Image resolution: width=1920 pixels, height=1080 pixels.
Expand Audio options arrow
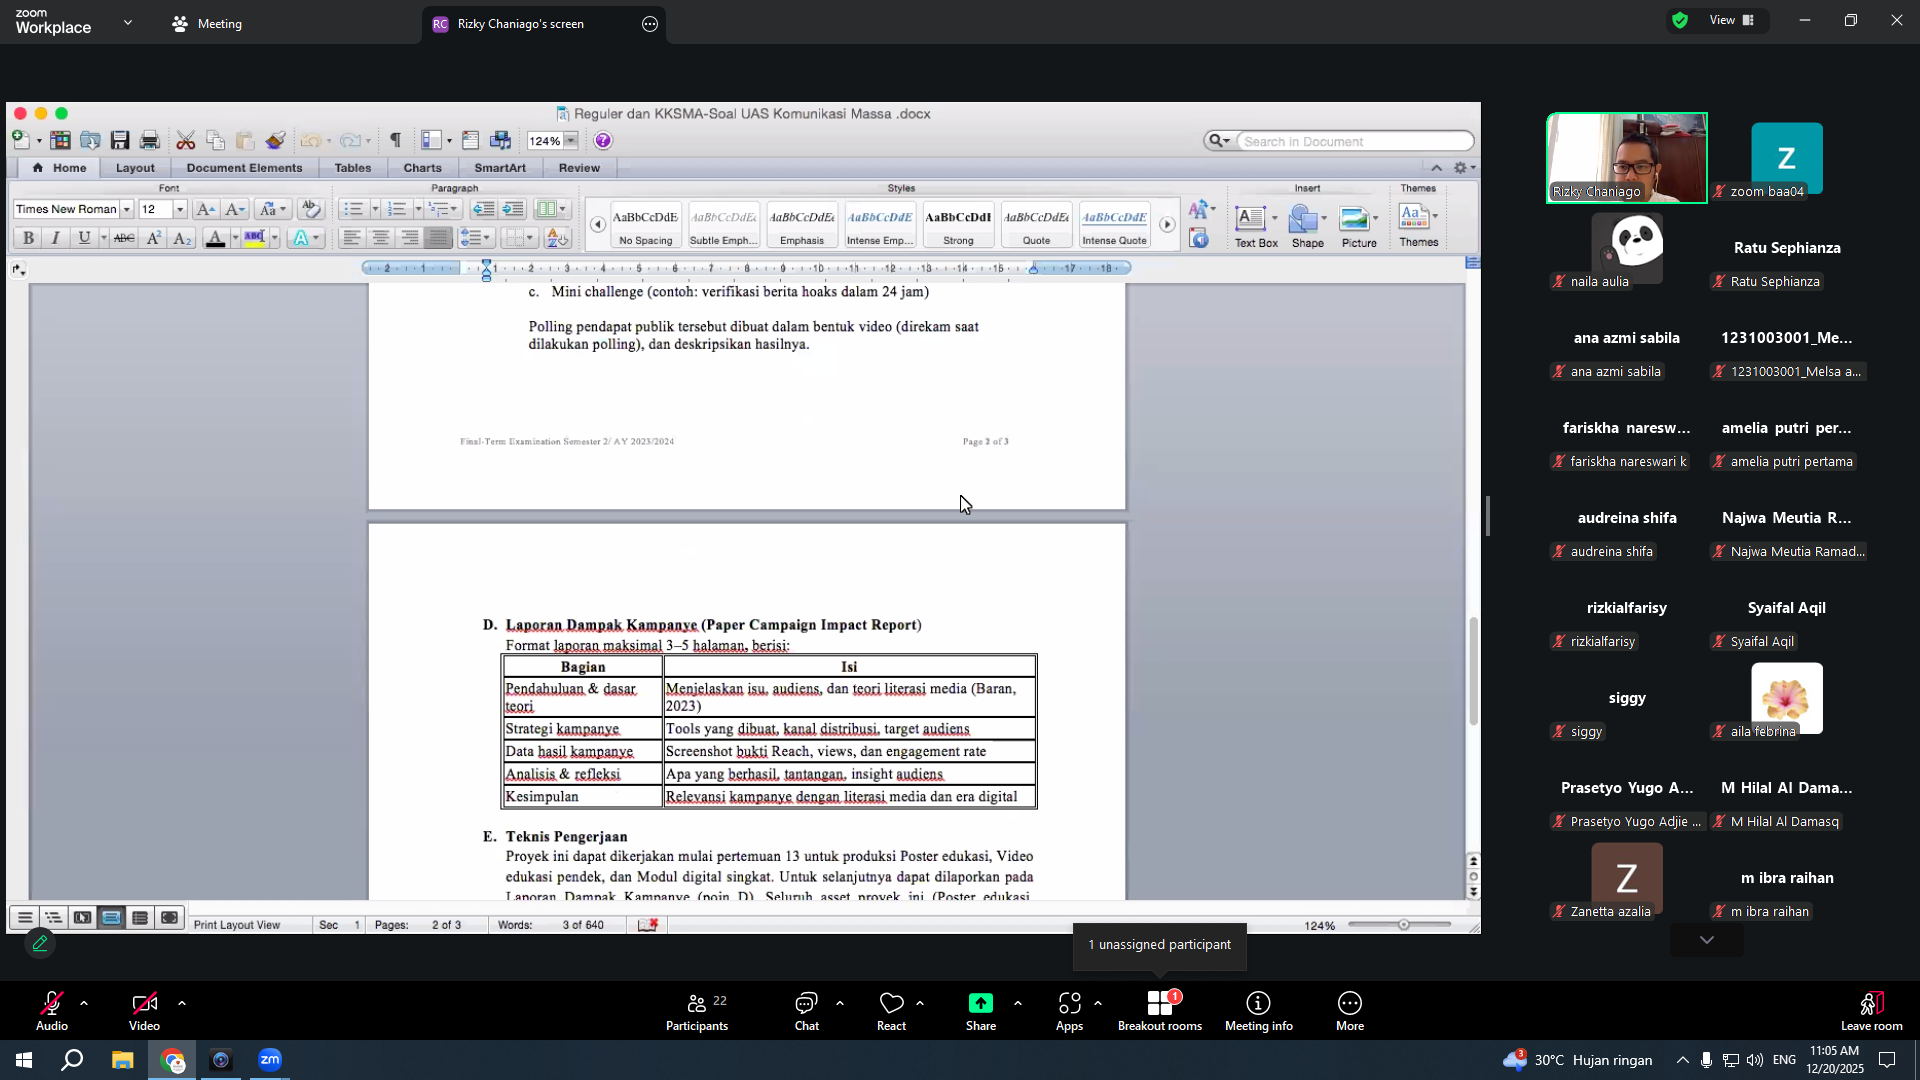(x=84, y=1003)
